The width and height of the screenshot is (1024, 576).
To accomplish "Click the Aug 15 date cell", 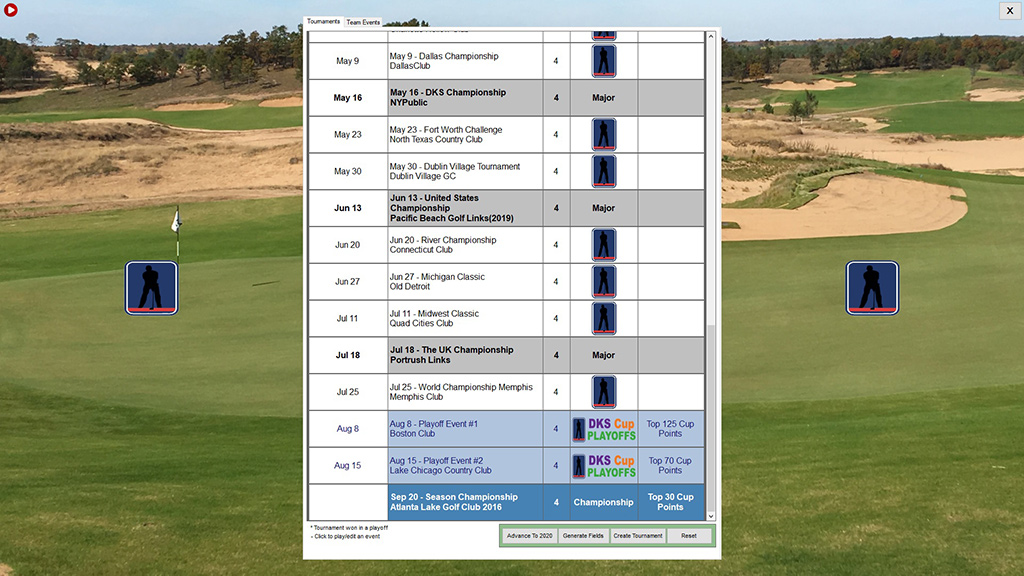I will [x=347, y=466].
